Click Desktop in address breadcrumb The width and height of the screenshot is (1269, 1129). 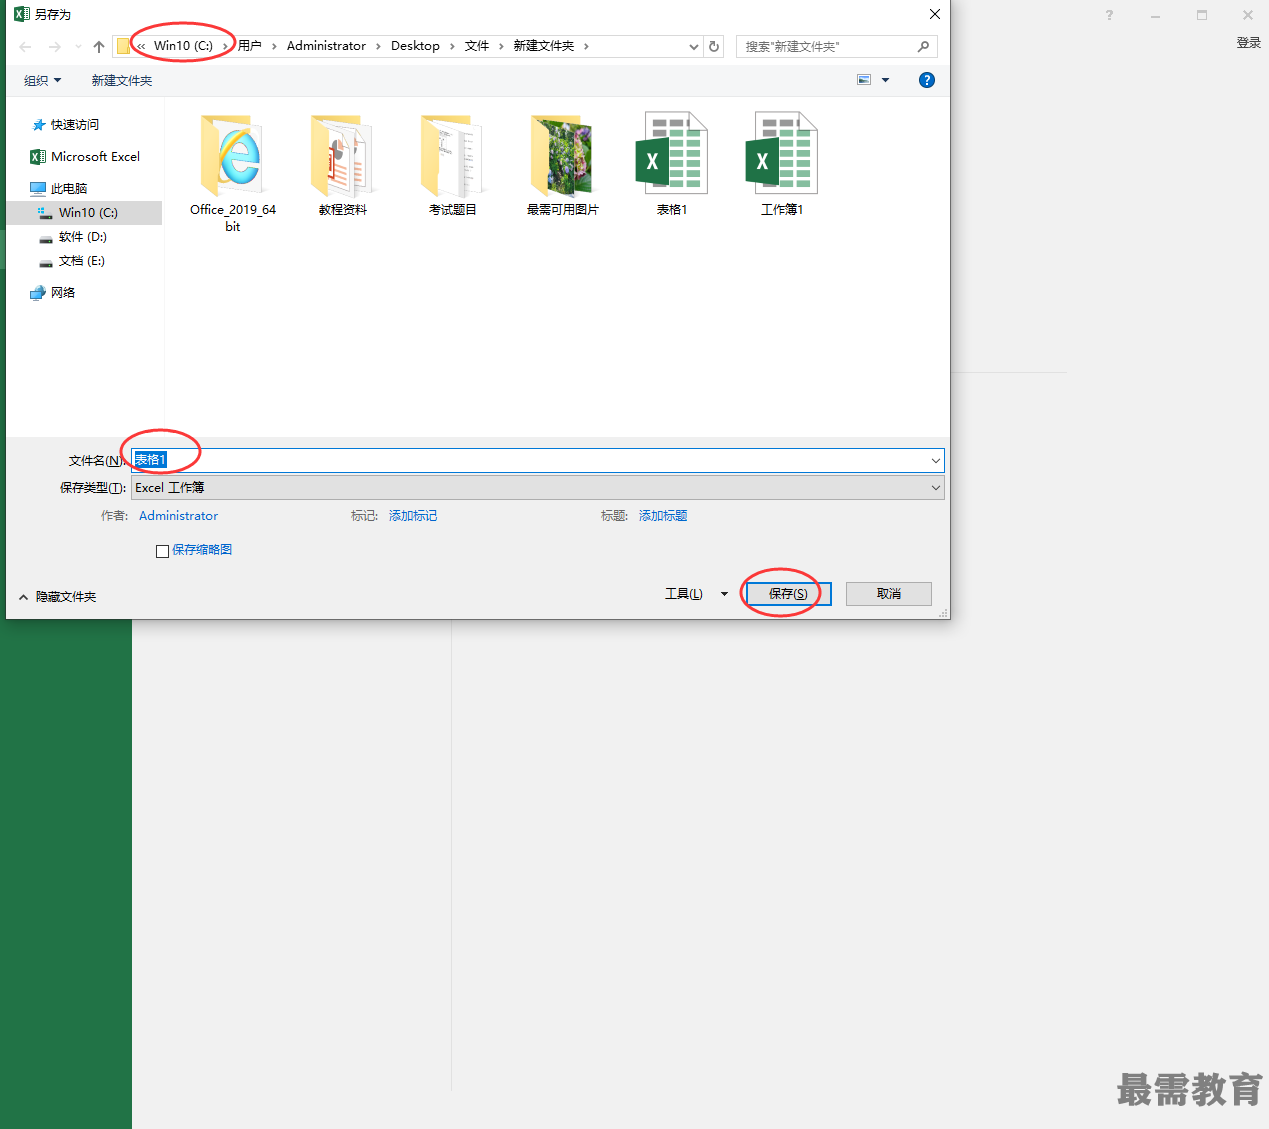tap(415, 46)
